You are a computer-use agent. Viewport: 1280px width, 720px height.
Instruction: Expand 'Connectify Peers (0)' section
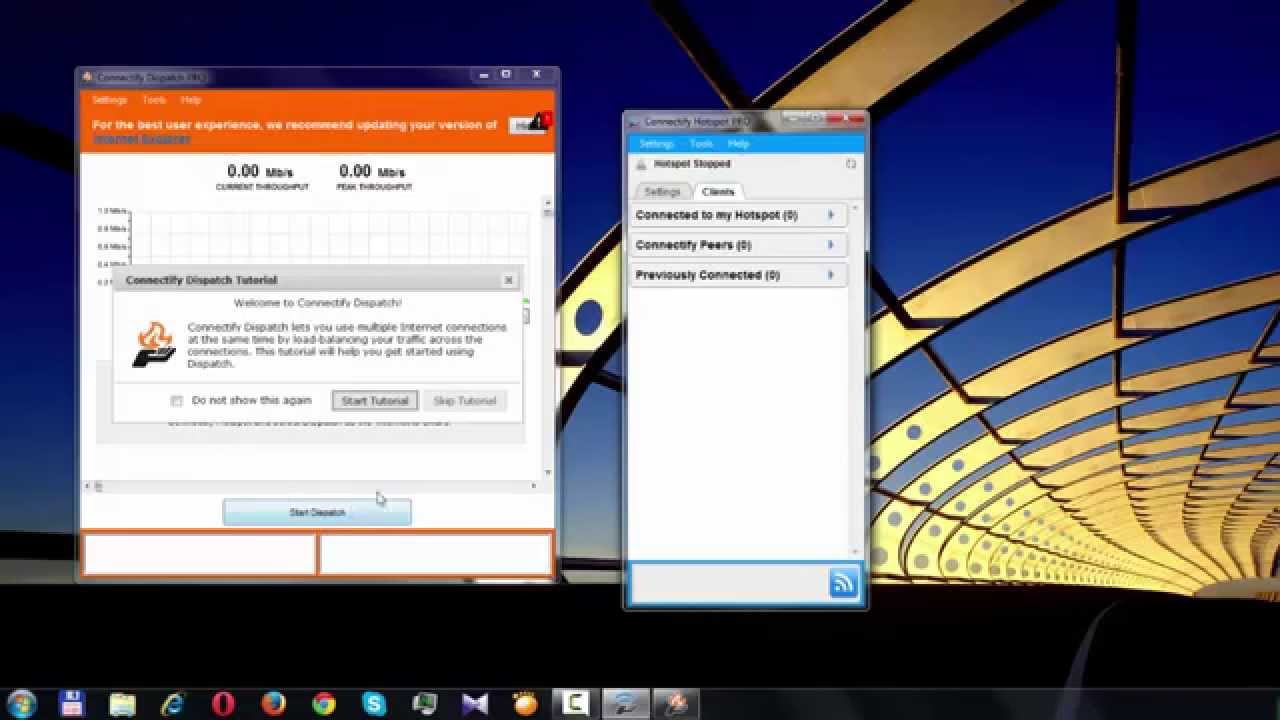(739, 245)
